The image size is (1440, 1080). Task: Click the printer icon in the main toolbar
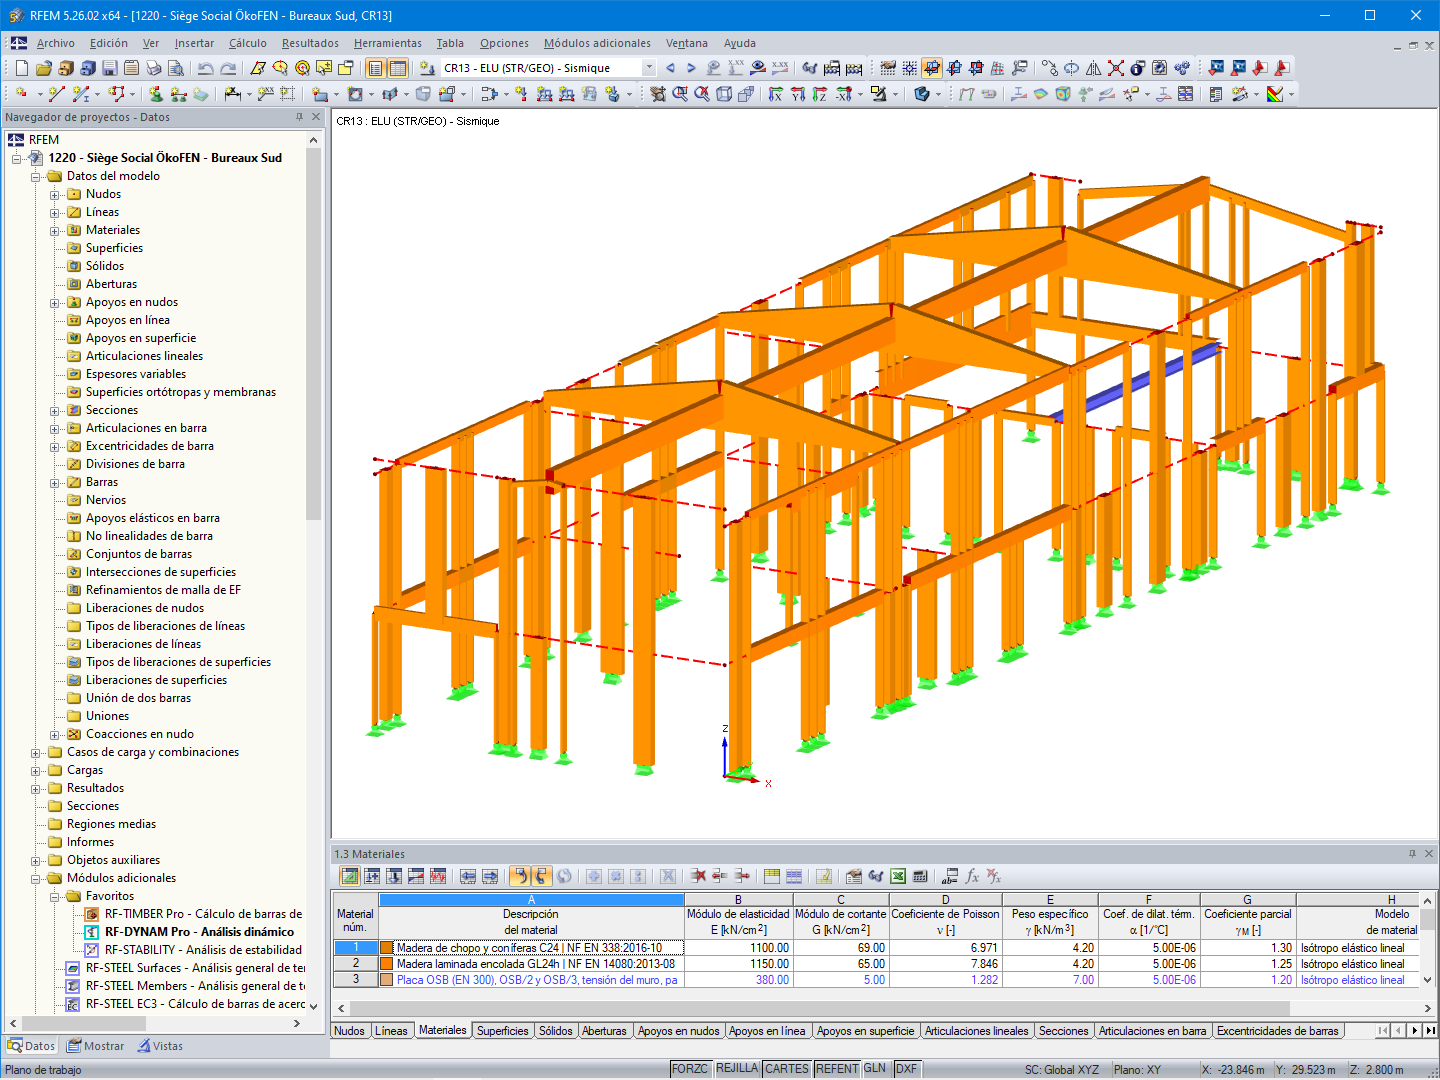pos(153,68)
